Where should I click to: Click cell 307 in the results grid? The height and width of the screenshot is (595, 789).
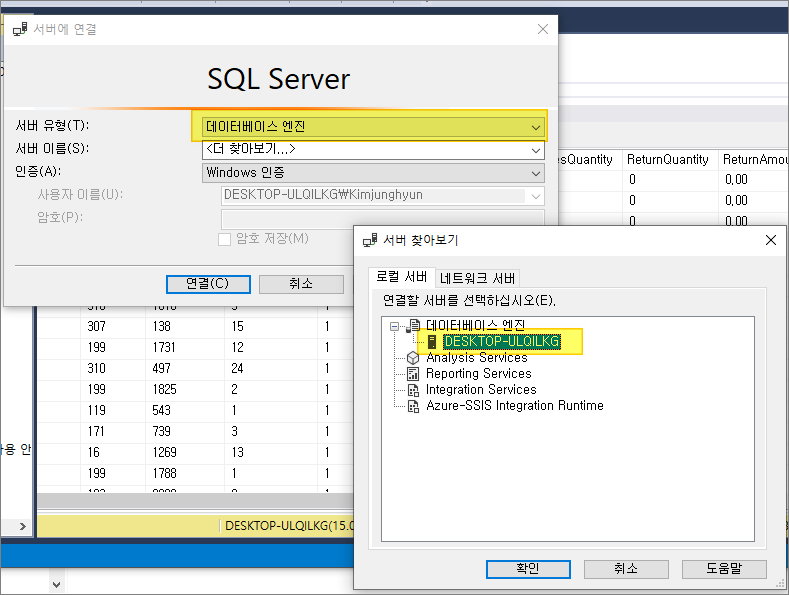click(x=113, y=326)
